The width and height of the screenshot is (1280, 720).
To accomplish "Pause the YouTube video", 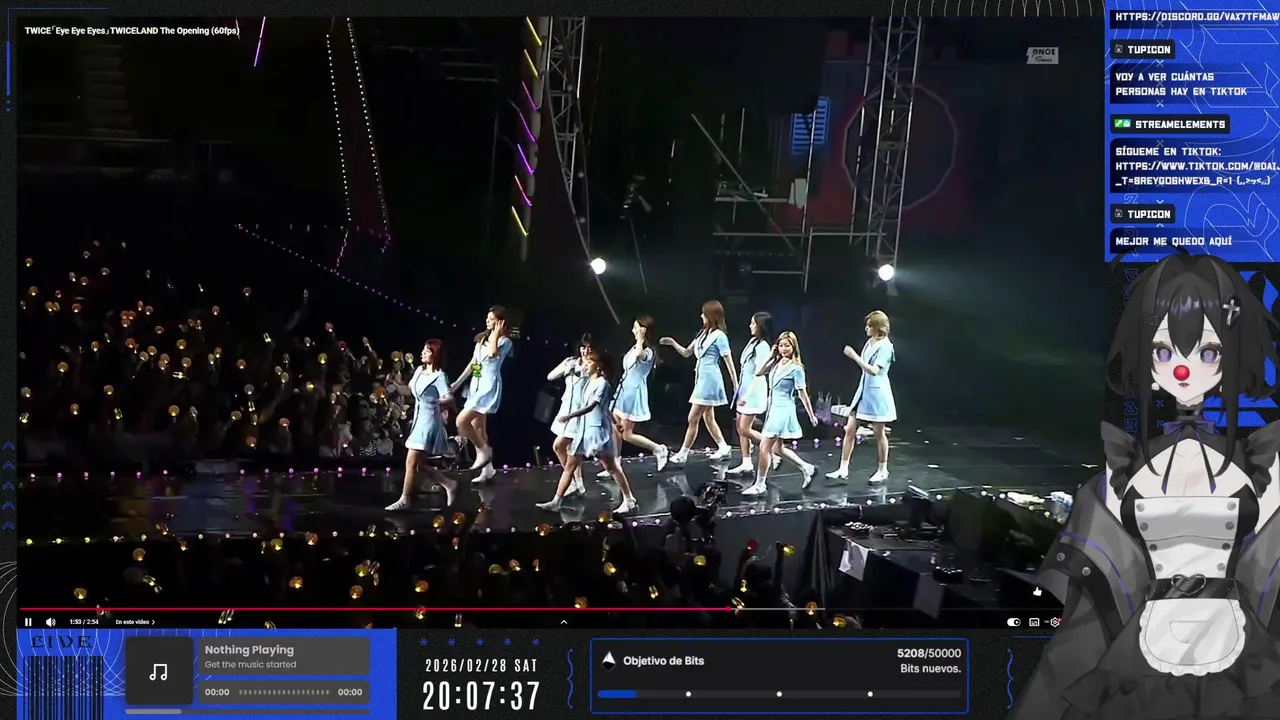I will (x=28, y=622).
